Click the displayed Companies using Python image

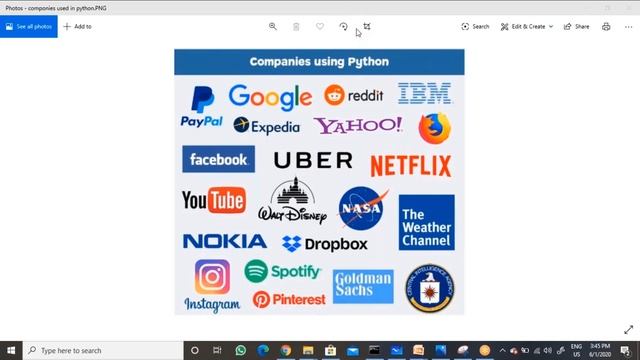pos(319,182)
